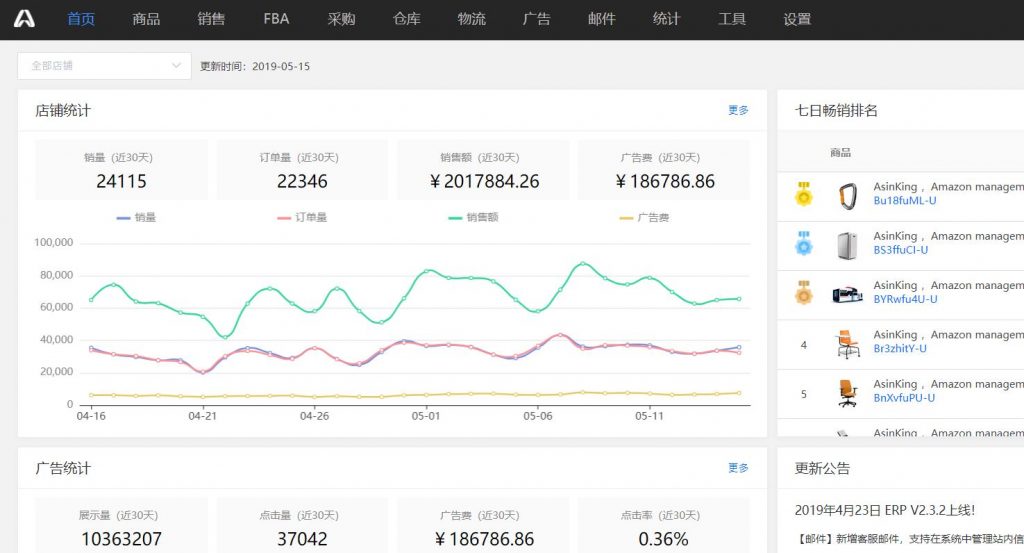Image resolution: width=1024 pixels, height=553 pixels.
Task: Click the bronze medal third-place icon
Action: pyautogui.click(x=803, y=292)
